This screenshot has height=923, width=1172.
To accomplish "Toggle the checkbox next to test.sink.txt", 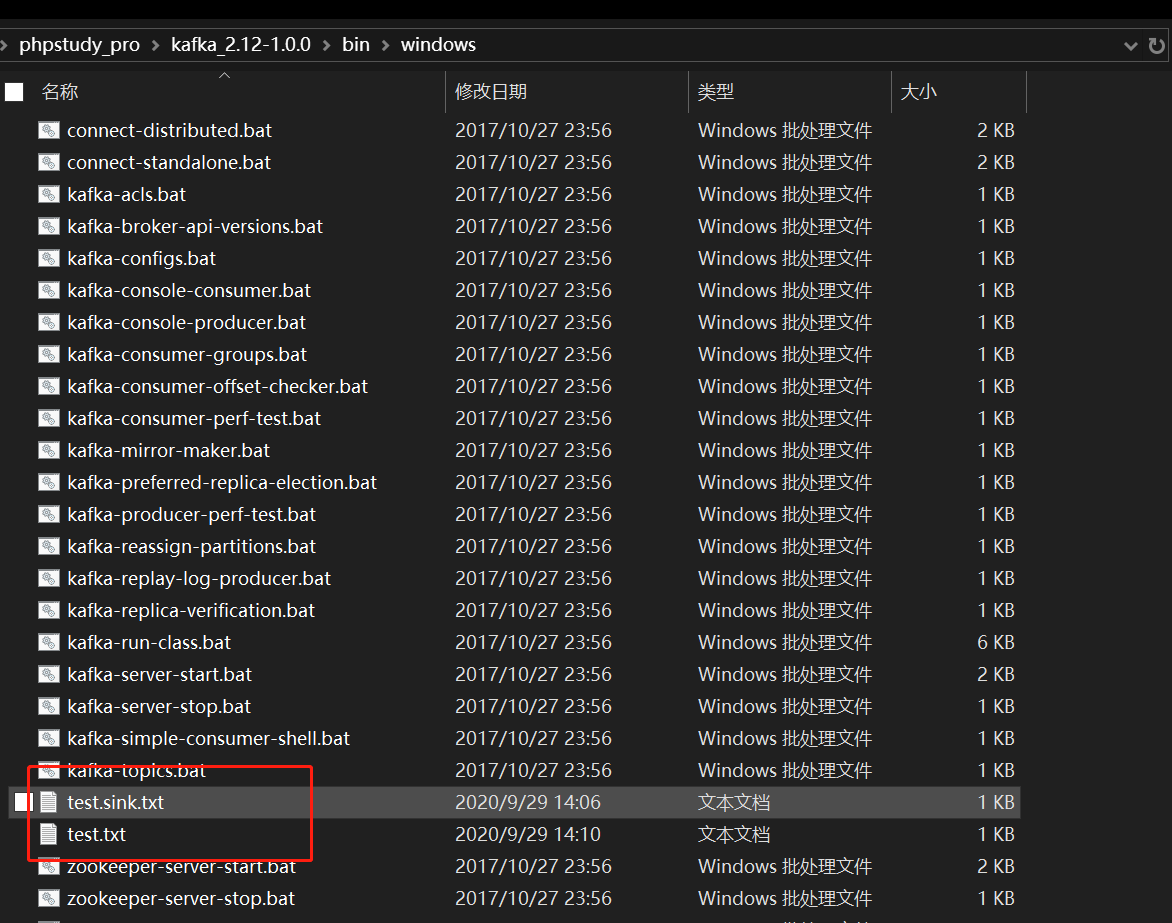I will pyautogui.click(x=24, y=803).
